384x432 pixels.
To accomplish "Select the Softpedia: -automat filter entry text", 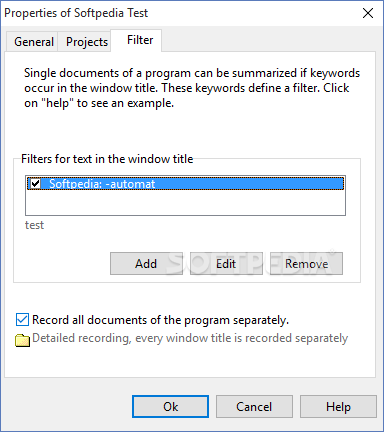I will (x=102, y=184).
